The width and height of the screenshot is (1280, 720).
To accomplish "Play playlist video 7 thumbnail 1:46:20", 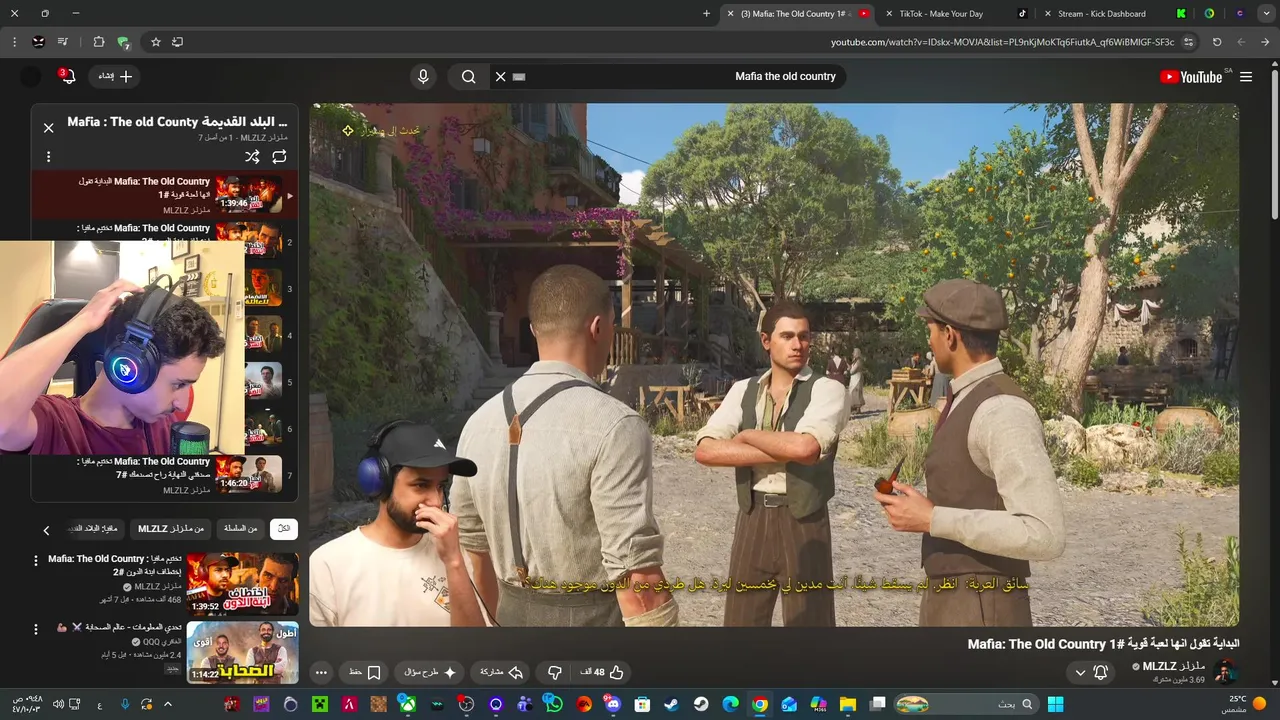I will click(248, 473).
